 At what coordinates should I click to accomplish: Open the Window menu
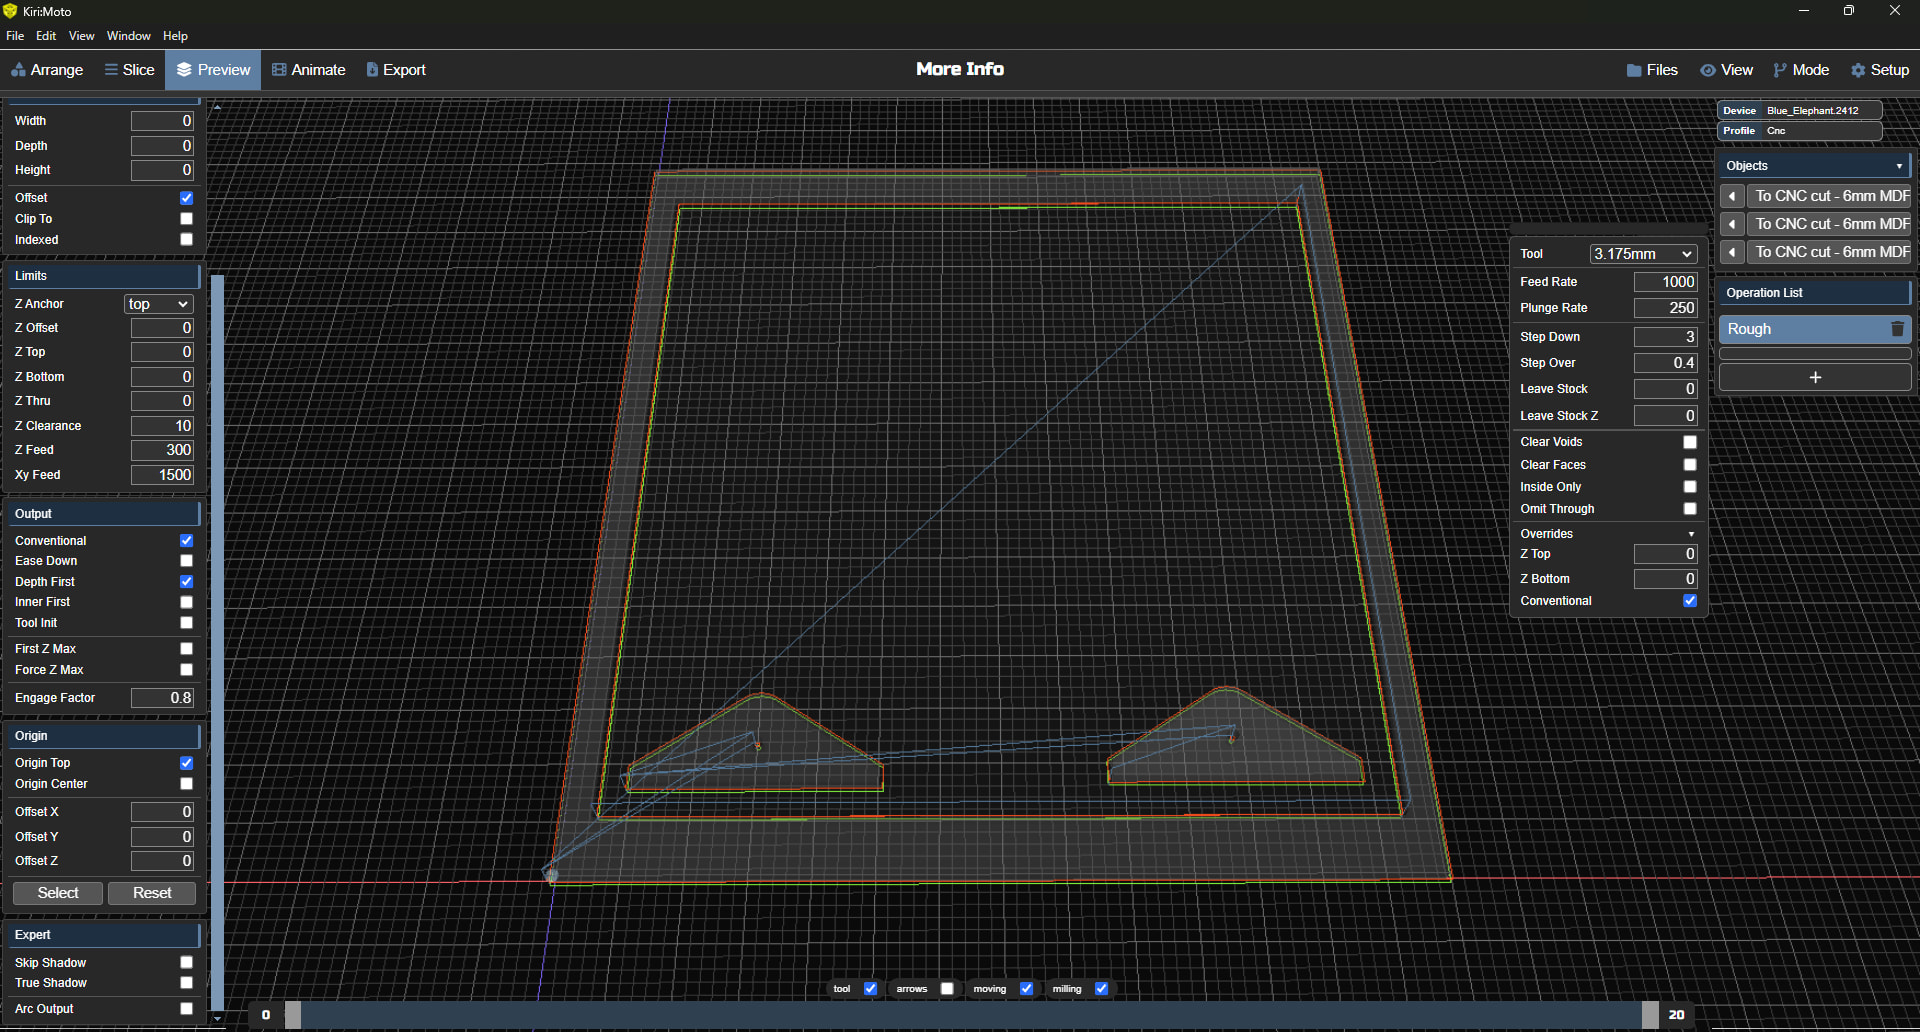[128, 36]
